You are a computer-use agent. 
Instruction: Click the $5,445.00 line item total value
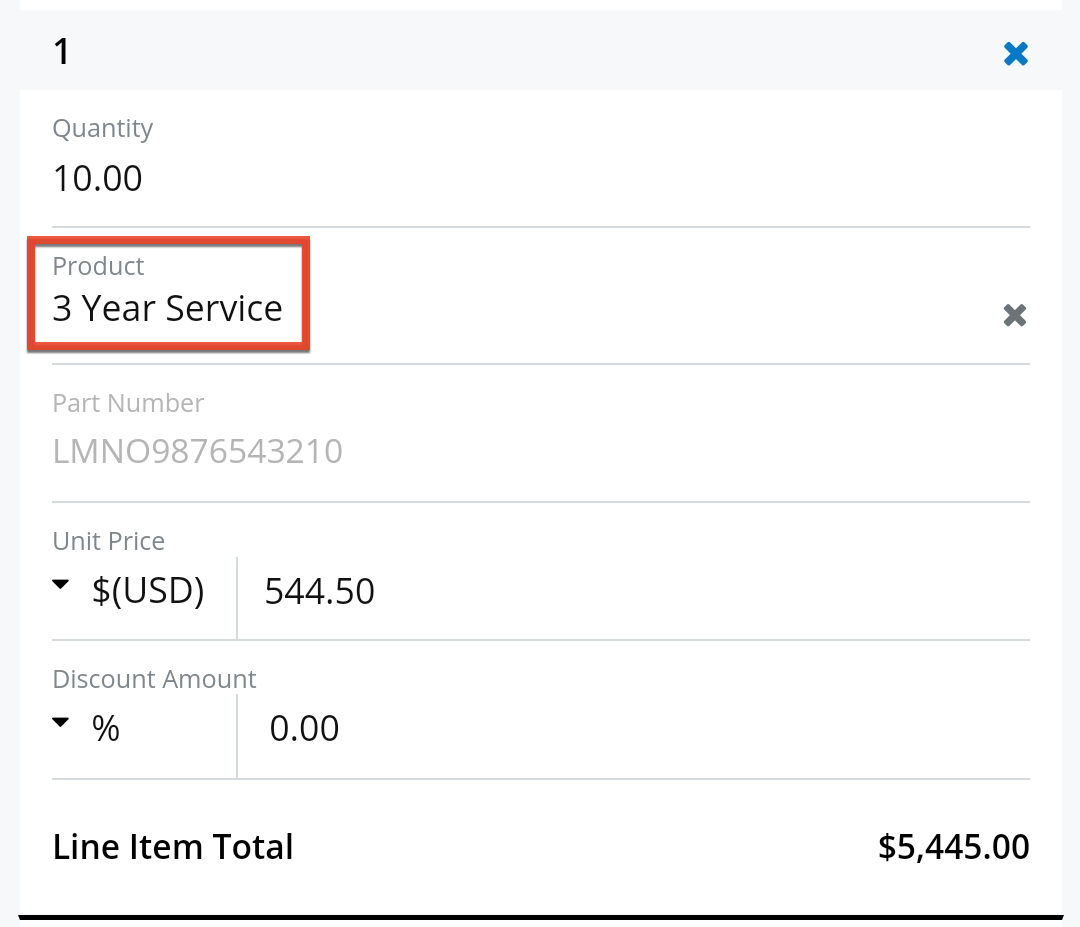coord(953,847)
